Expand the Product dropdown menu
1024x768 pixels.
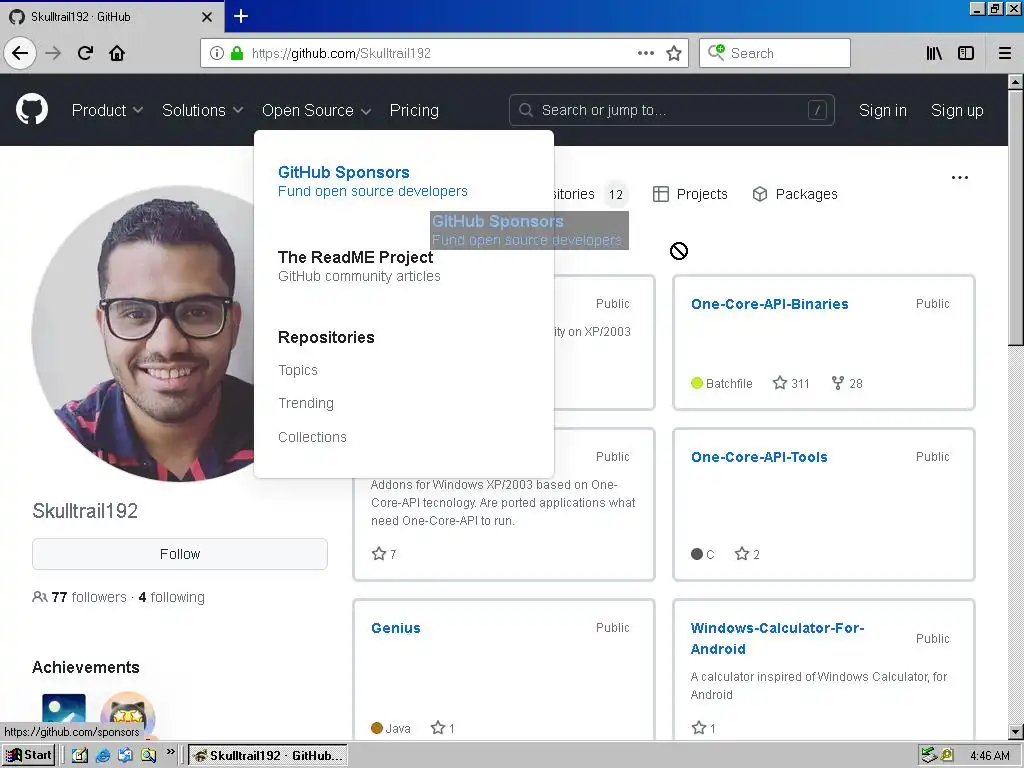click(107, 110)
